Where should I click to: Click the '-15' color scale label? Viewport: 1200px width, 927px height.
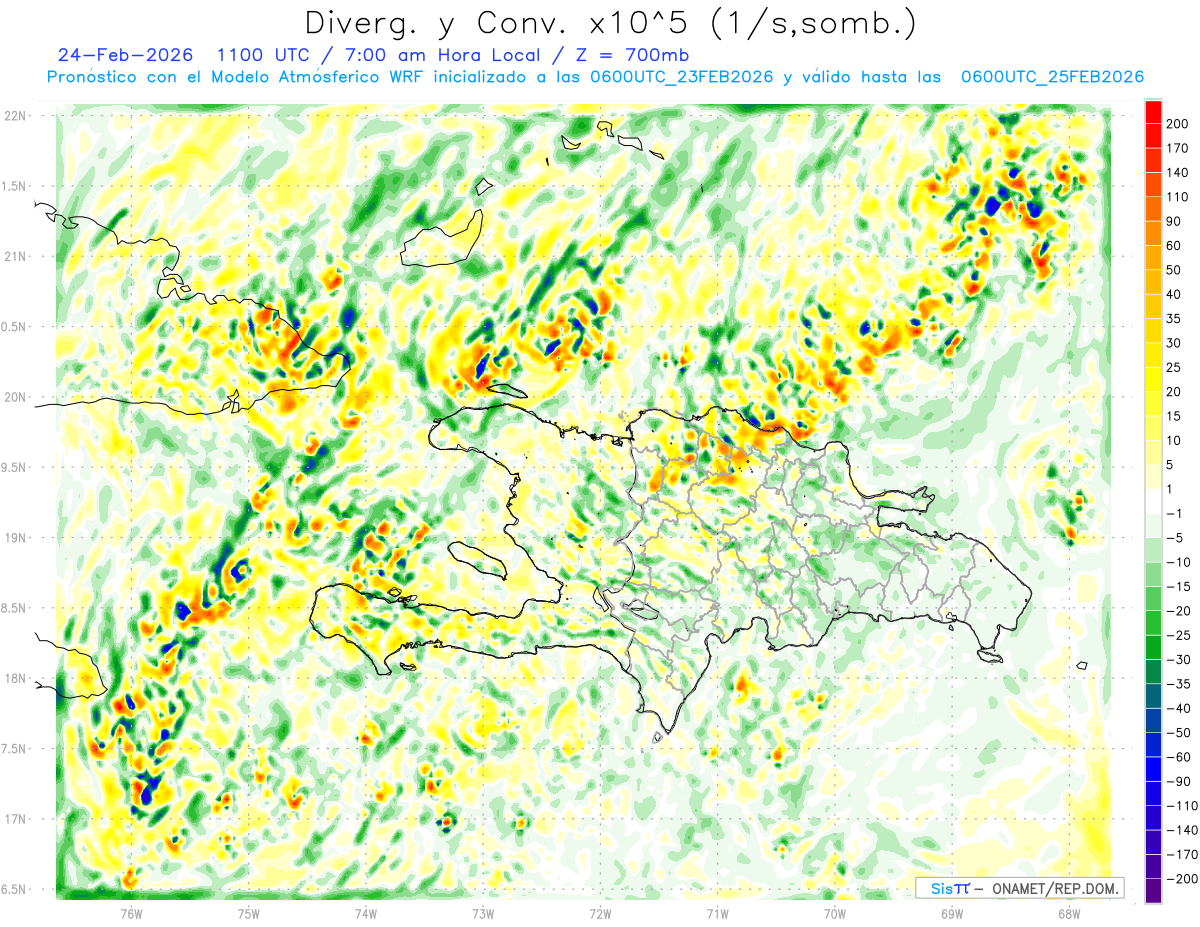[x=1177, y=586]
